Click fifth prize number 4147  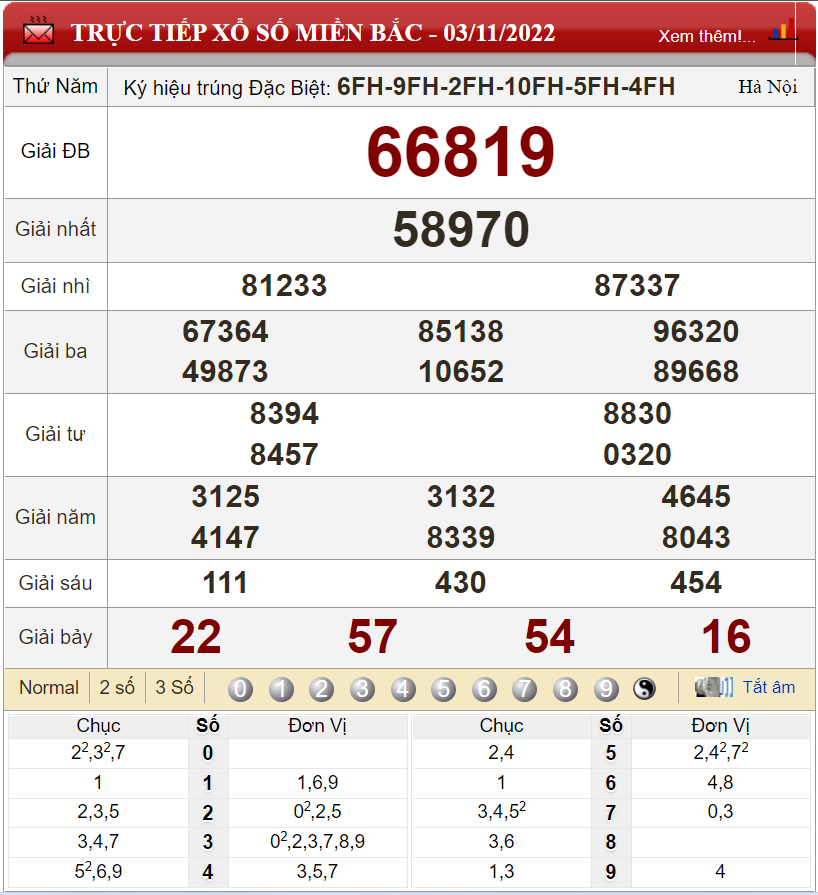tap(225, 538)
